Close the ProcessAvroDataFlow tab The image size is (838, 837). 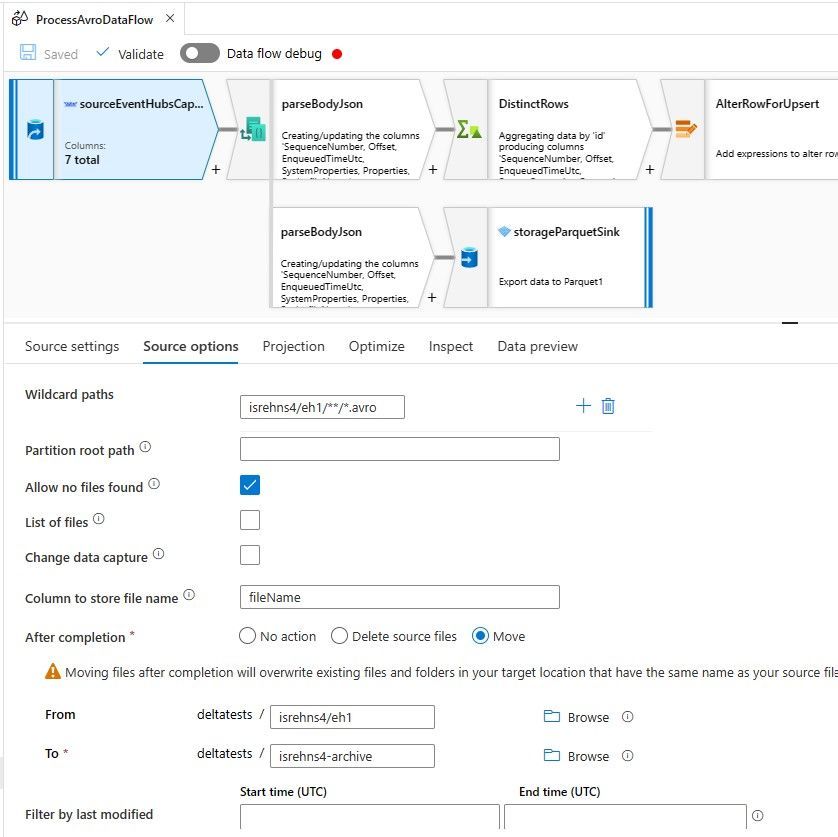coord(170,18)
